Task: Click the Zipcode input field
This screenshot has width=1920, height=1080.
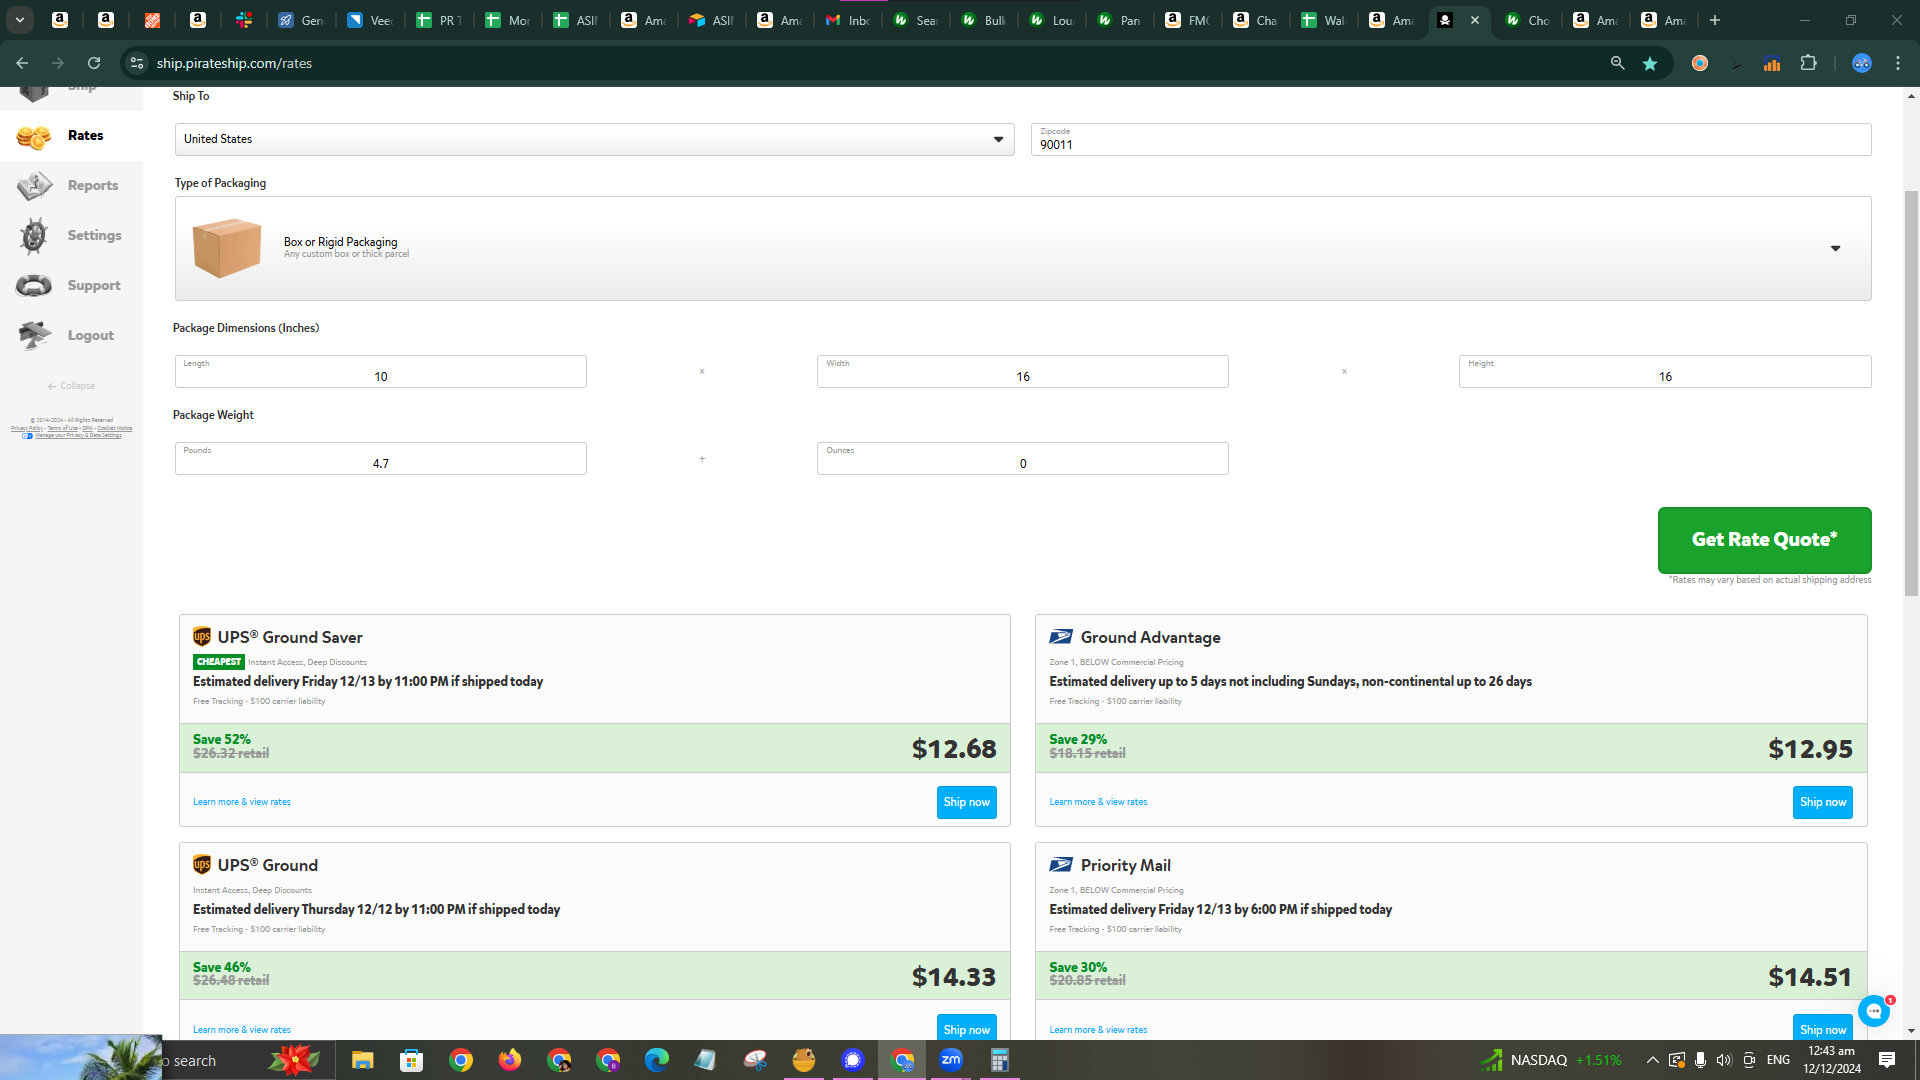Action: [1451, 139]
